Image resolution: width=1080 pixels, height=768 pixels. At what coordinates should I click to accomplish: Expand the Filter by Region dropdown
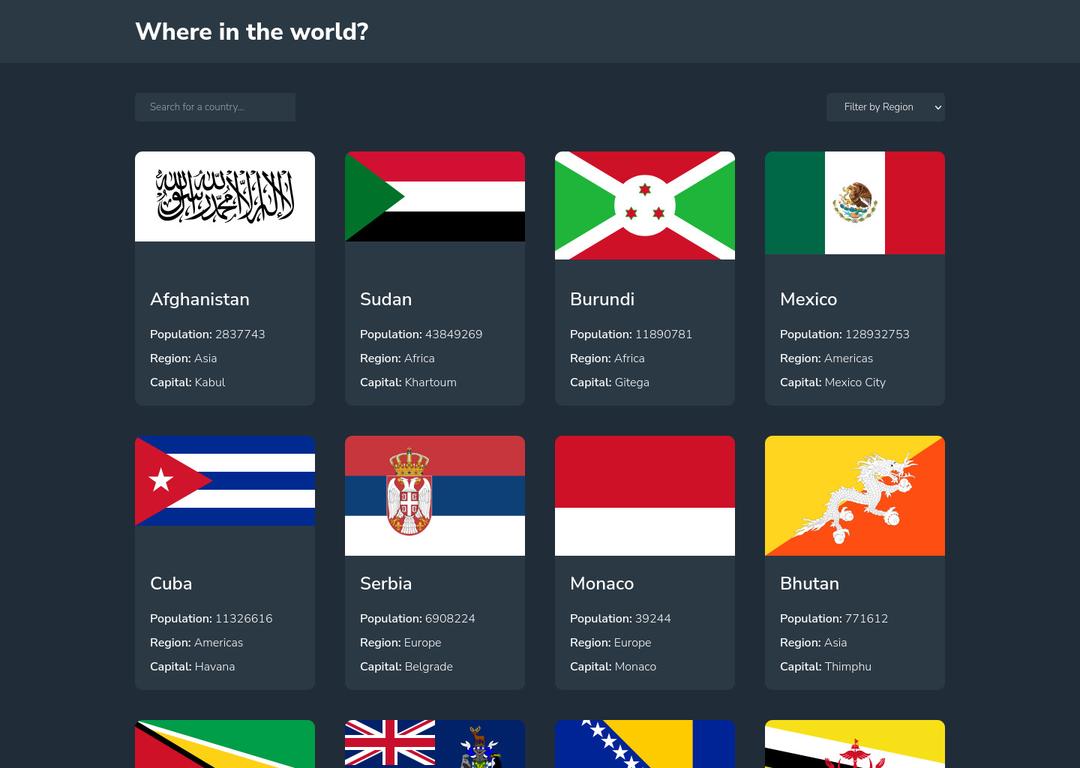pos(885,107)
